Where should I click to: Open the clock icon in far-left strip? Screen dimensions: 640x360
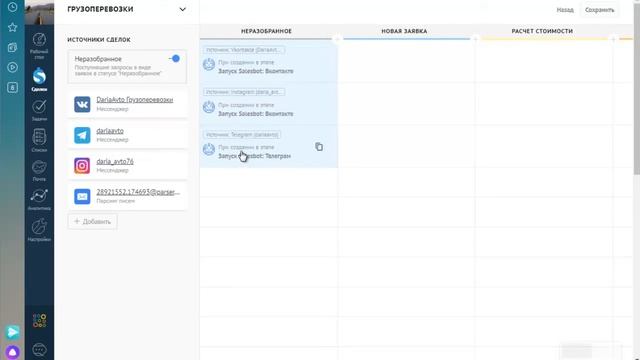coord(12,7)
